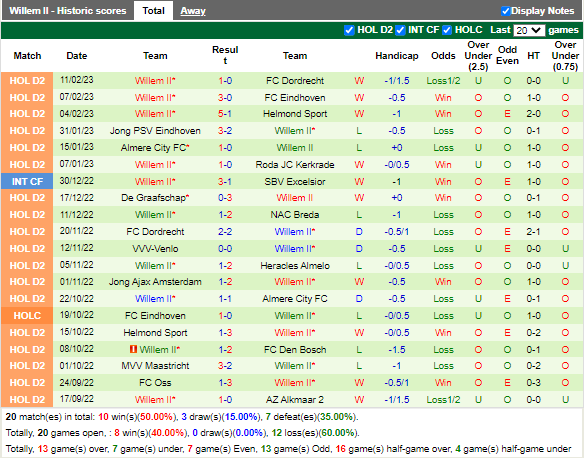Click date 17/09/22 in the table
The width and height of the screenshot is (584, 458).
pyautogui.click(x=77, y=399)
